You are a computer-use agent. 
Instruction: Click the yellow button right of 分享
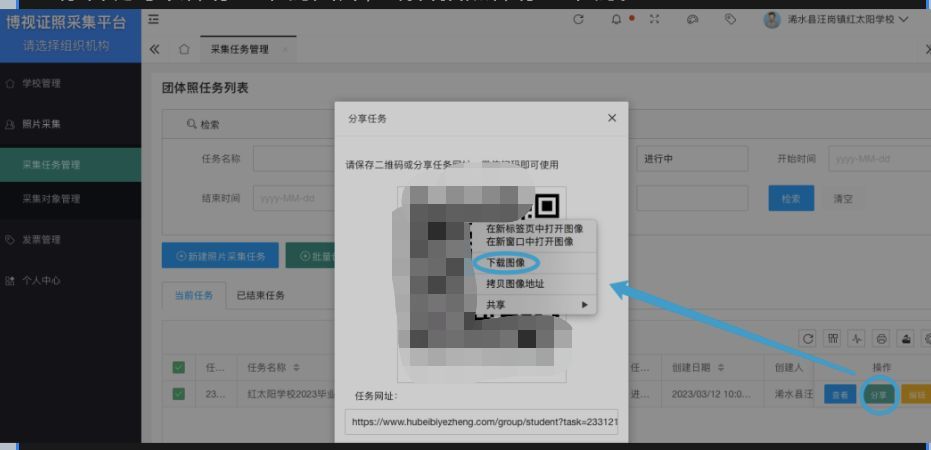click(916, 394)
